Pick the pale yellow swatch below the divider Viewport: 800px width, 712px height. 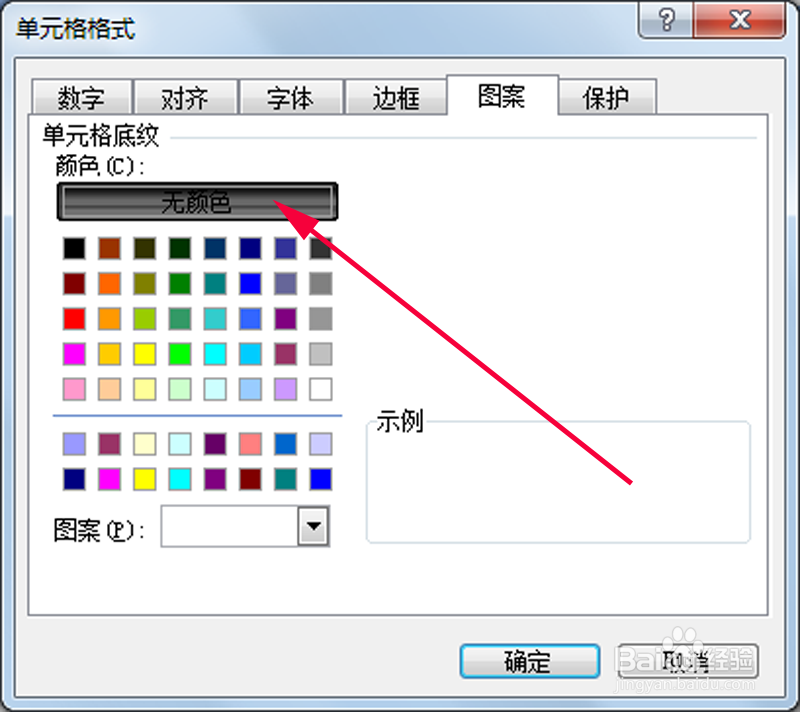point(145,444)
